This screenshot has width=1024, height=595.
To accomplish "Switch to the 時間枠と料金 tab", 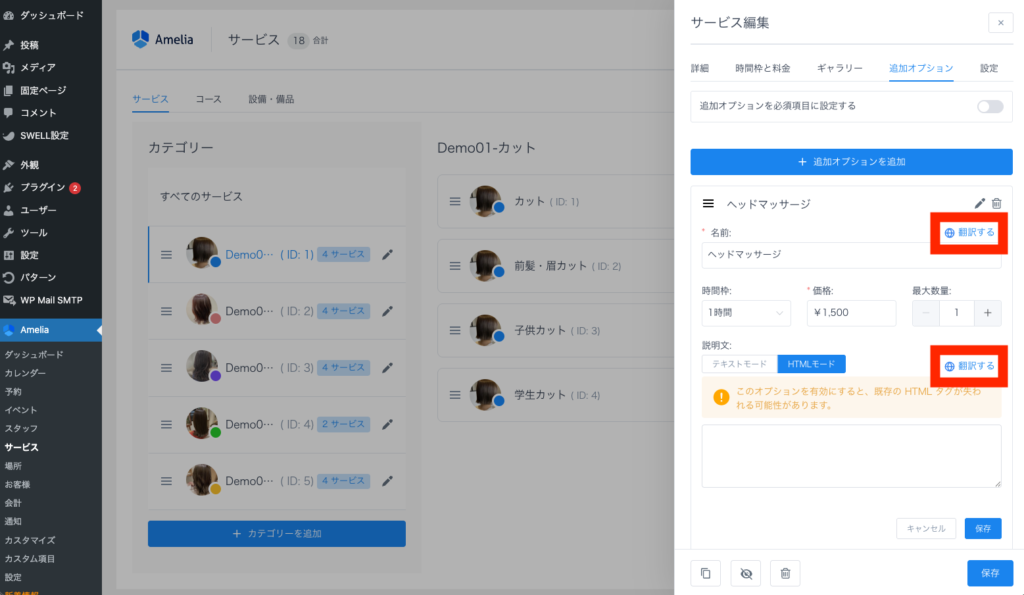I will click(762, 68).
